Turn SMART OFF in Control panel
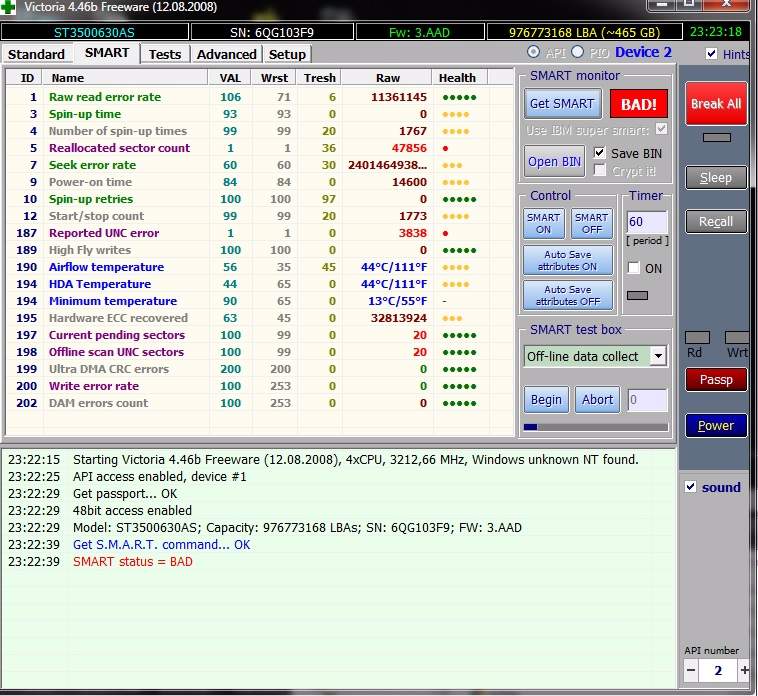Viewport: 758px width, 696px height. tap(591, 223)
